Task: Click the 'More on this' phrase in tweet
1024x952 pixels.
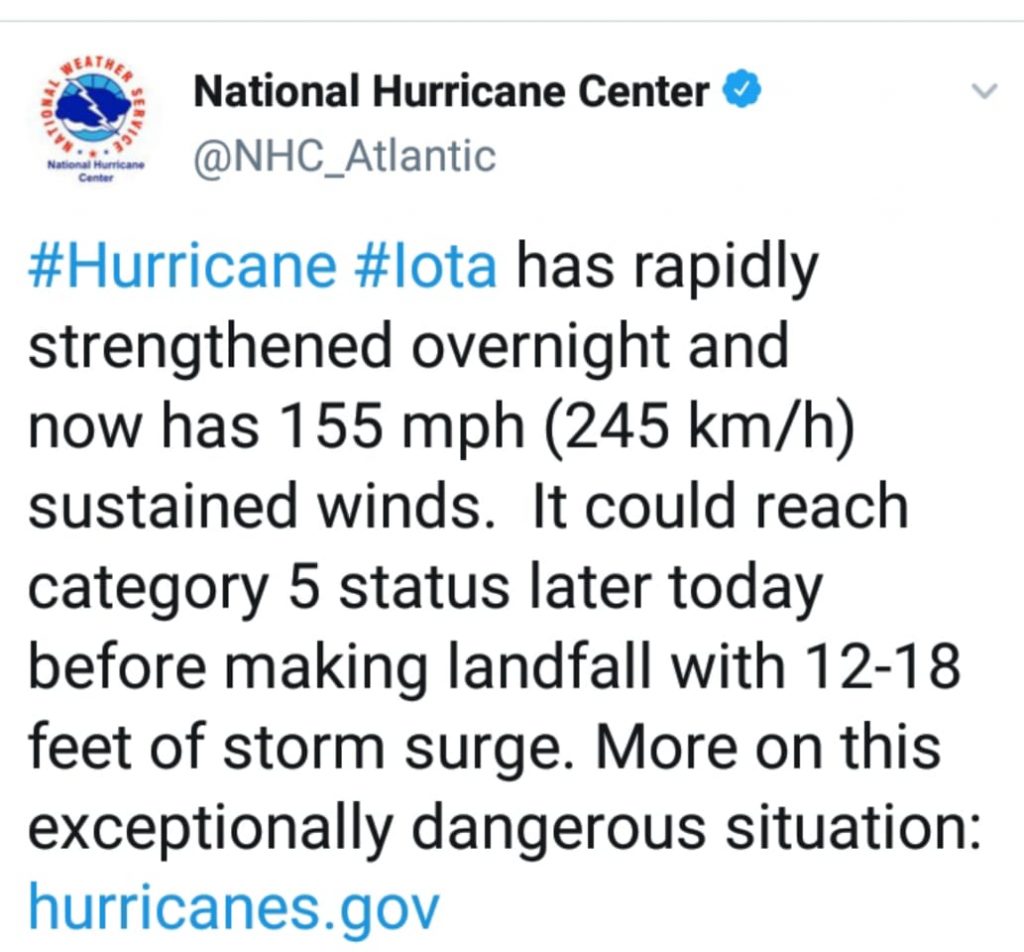Action: pyautogui.click(x=768, y=746)
